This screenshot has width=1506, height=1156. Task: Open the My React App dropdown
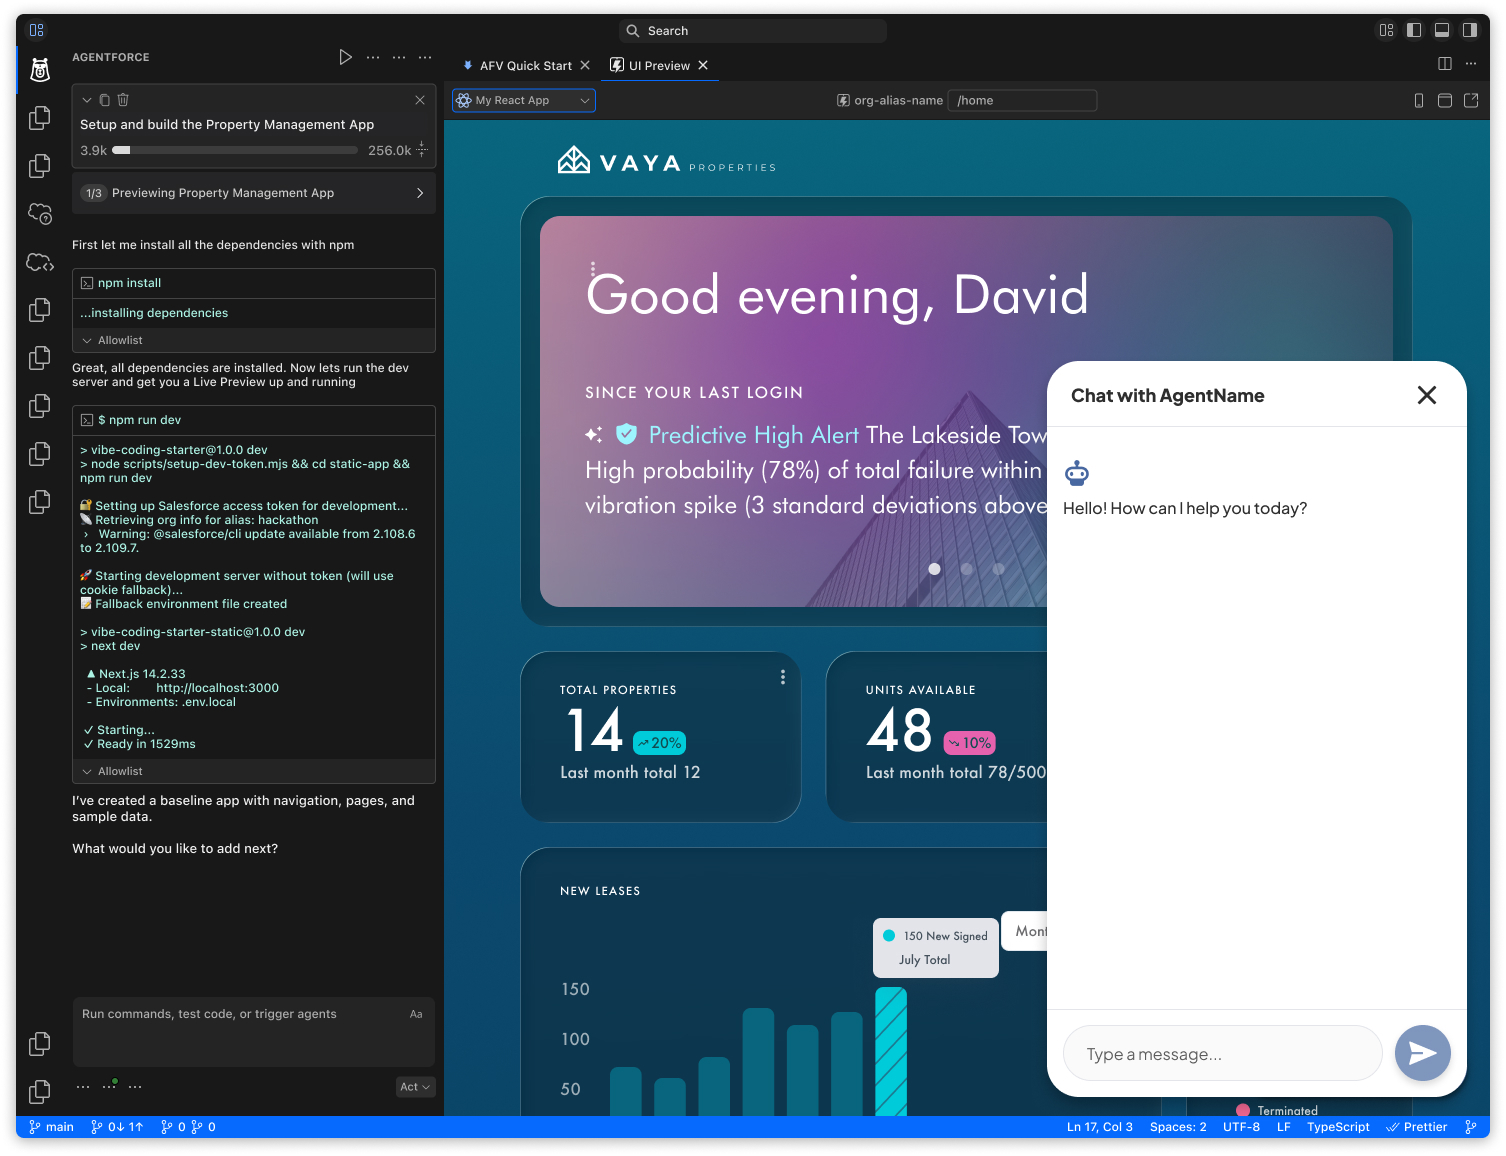[x=524, y=100]
